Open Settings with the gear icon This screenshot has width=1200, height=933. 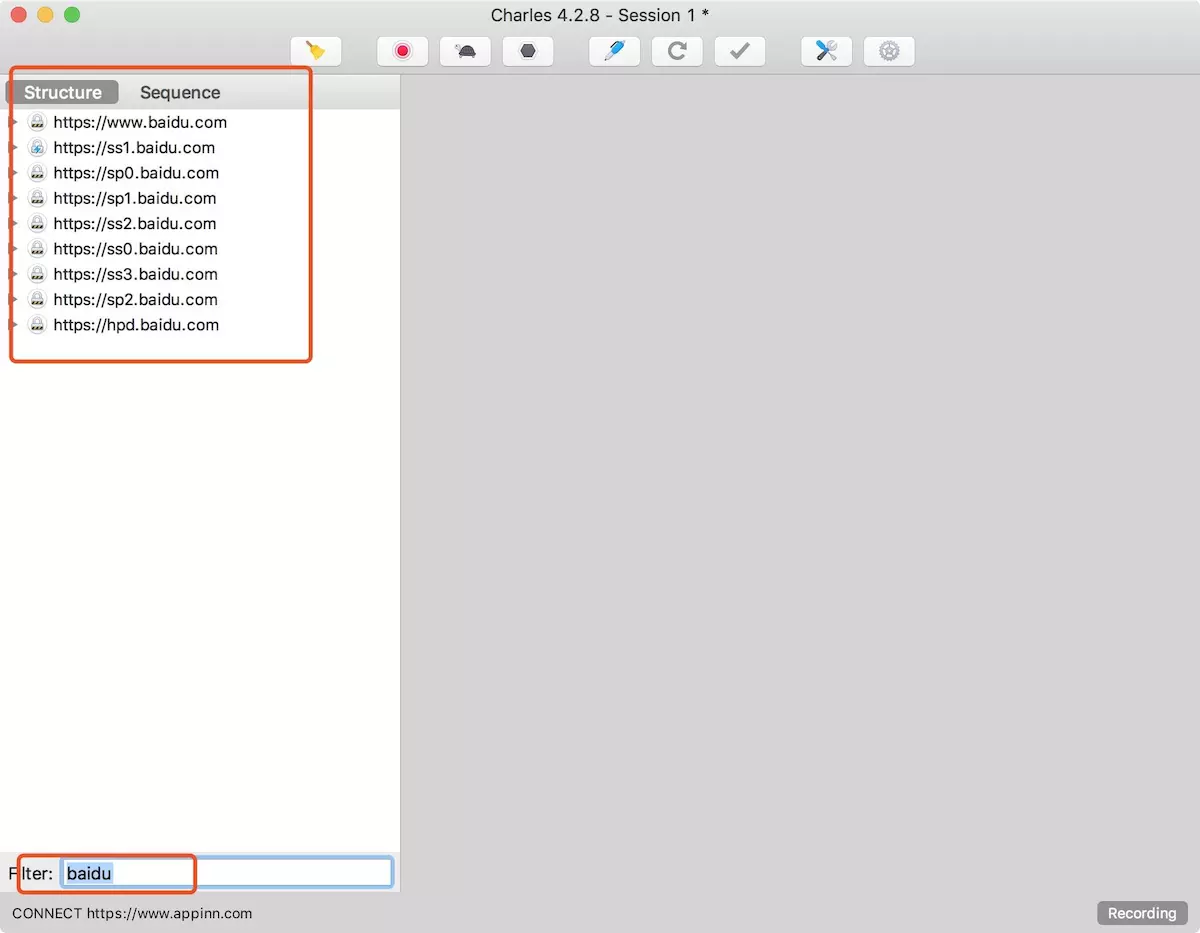[889, 51]
